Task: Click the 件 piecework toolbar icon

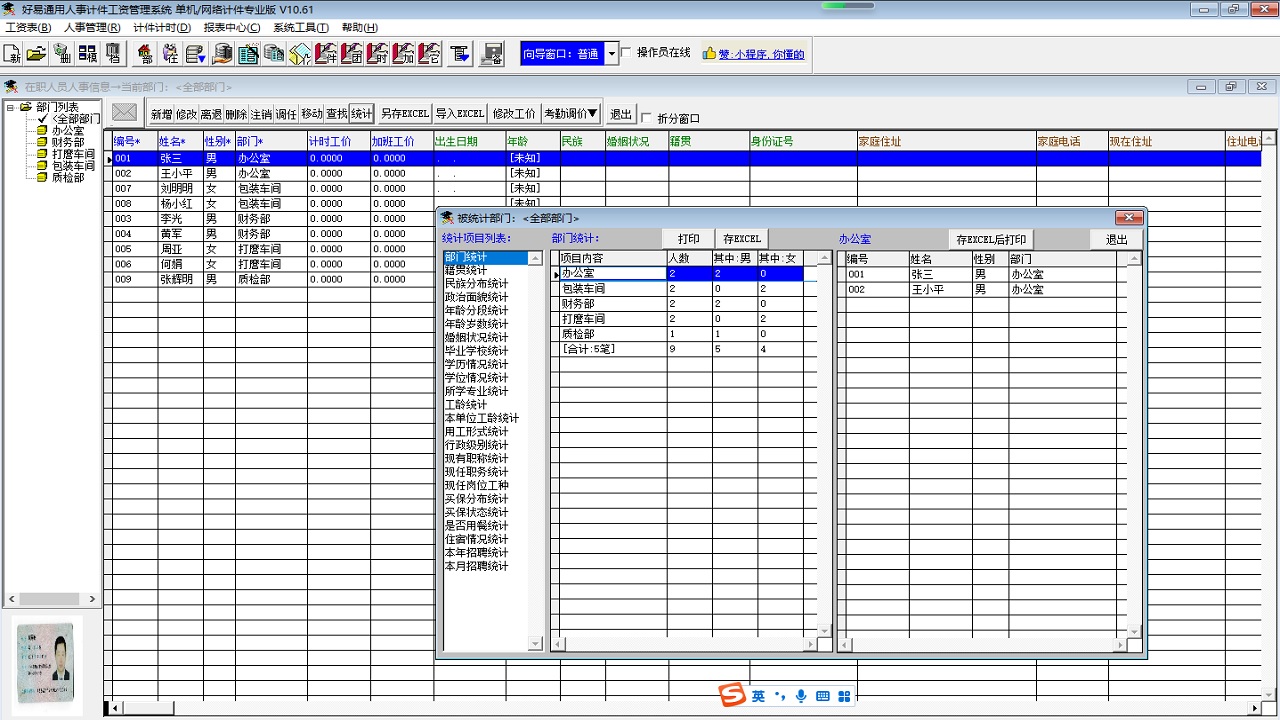Action: point(326,54)
